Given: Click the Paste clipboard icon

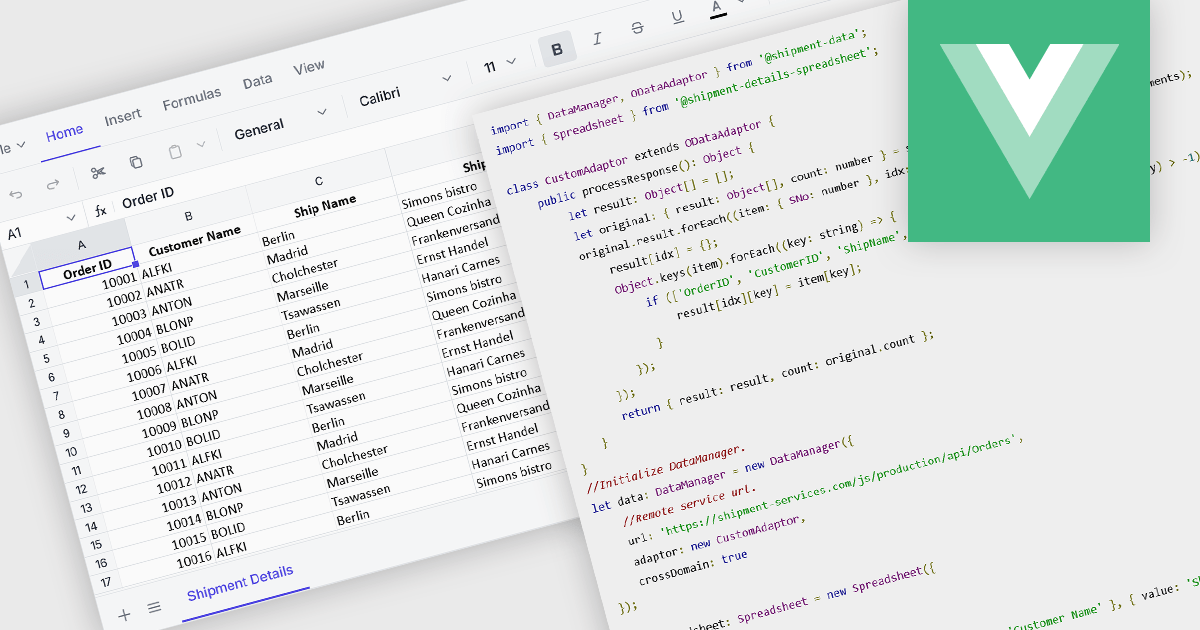Looking at the screenshot, I should coord(175,152).
